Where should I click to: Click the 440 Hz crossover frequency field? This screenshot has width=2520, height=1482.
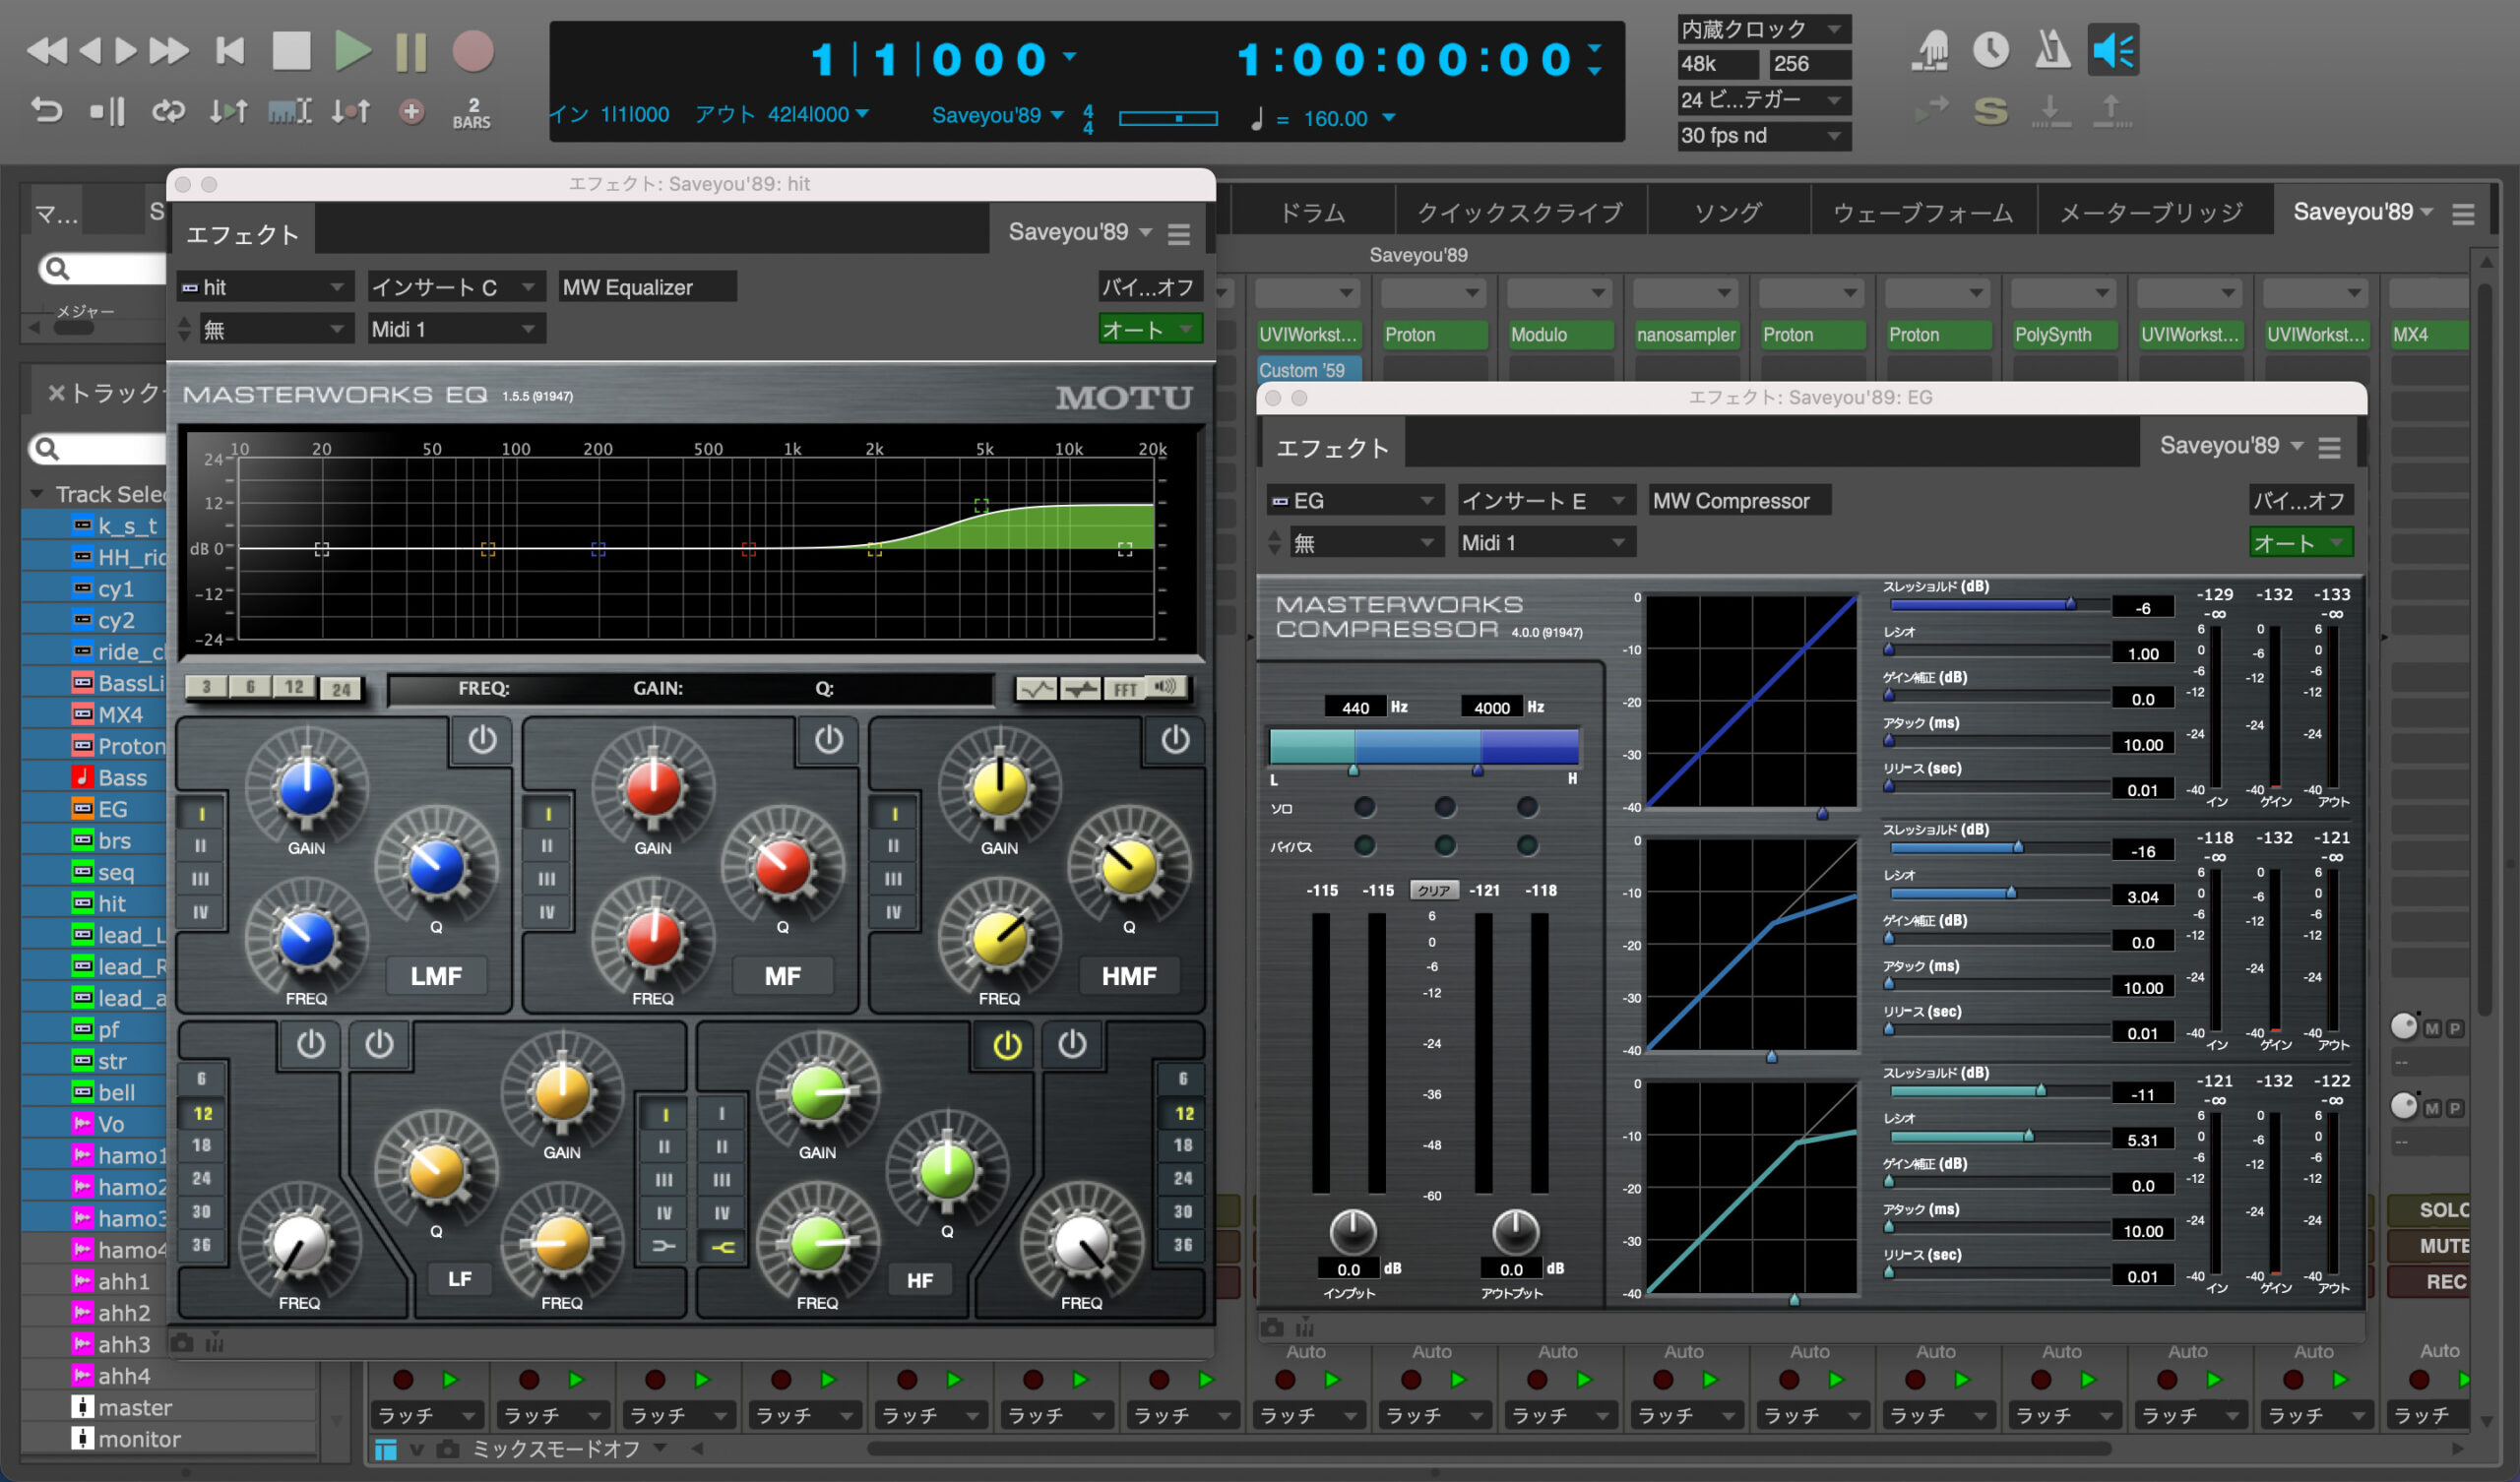click(x=1355, y=707)
